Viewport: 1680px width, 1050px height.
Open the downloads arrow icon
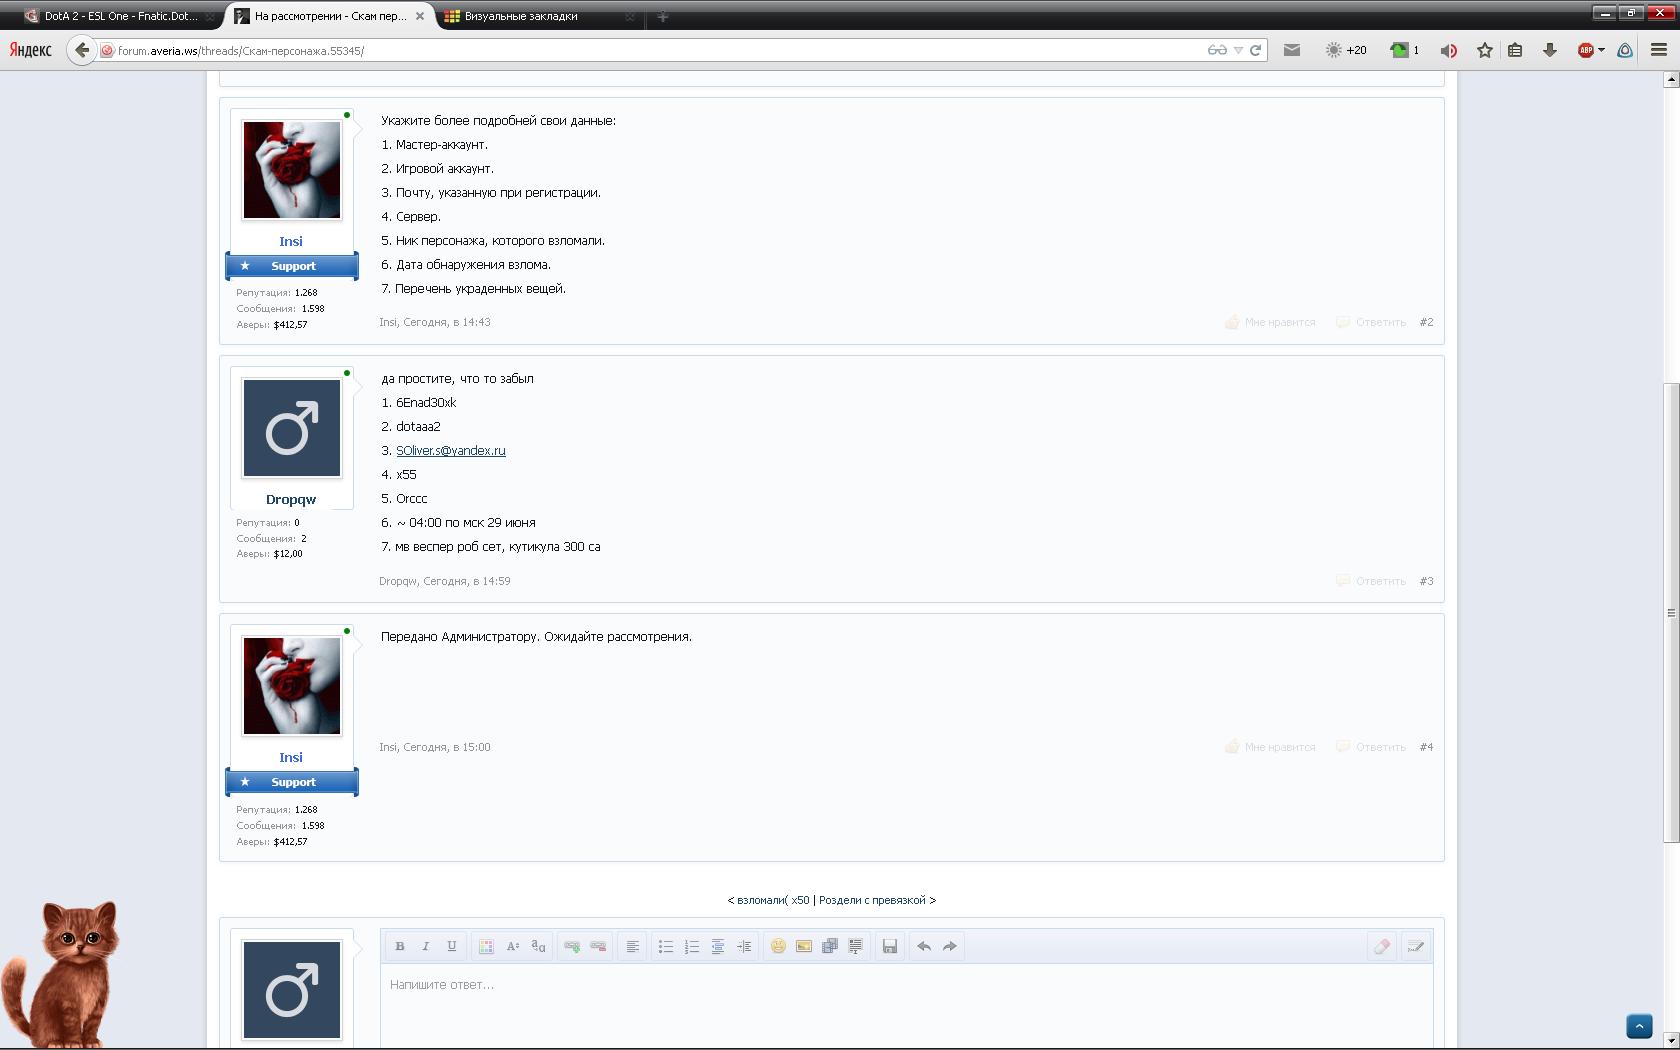1550,50
